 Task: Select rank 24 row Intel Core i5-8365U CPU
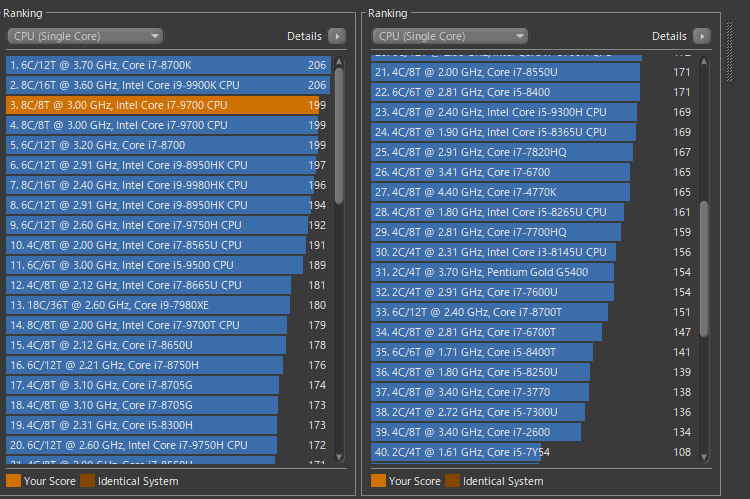coord(533,133)
